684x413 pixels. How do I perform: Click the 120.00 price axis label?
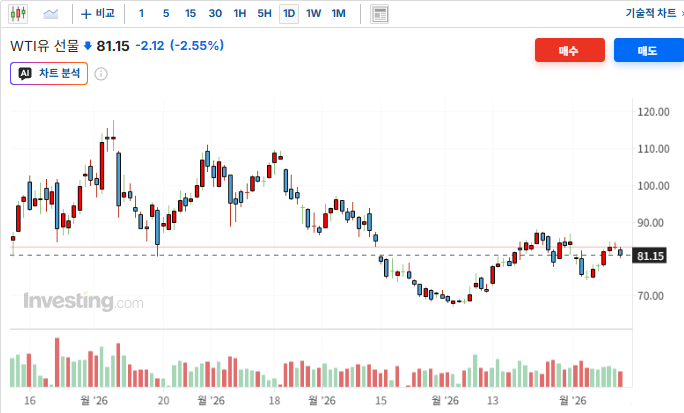click(x=653, y=112)
